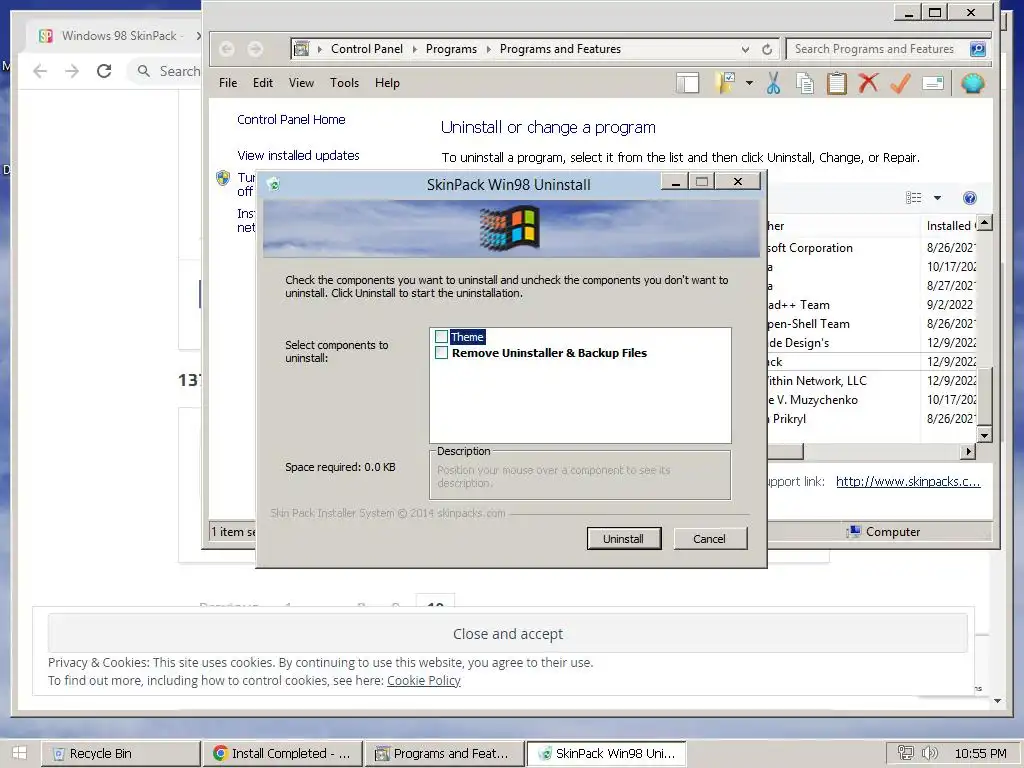Screen dimensions: 1024x768
Task: Click the forward arrow in Control Panel window
Action: 255,49
